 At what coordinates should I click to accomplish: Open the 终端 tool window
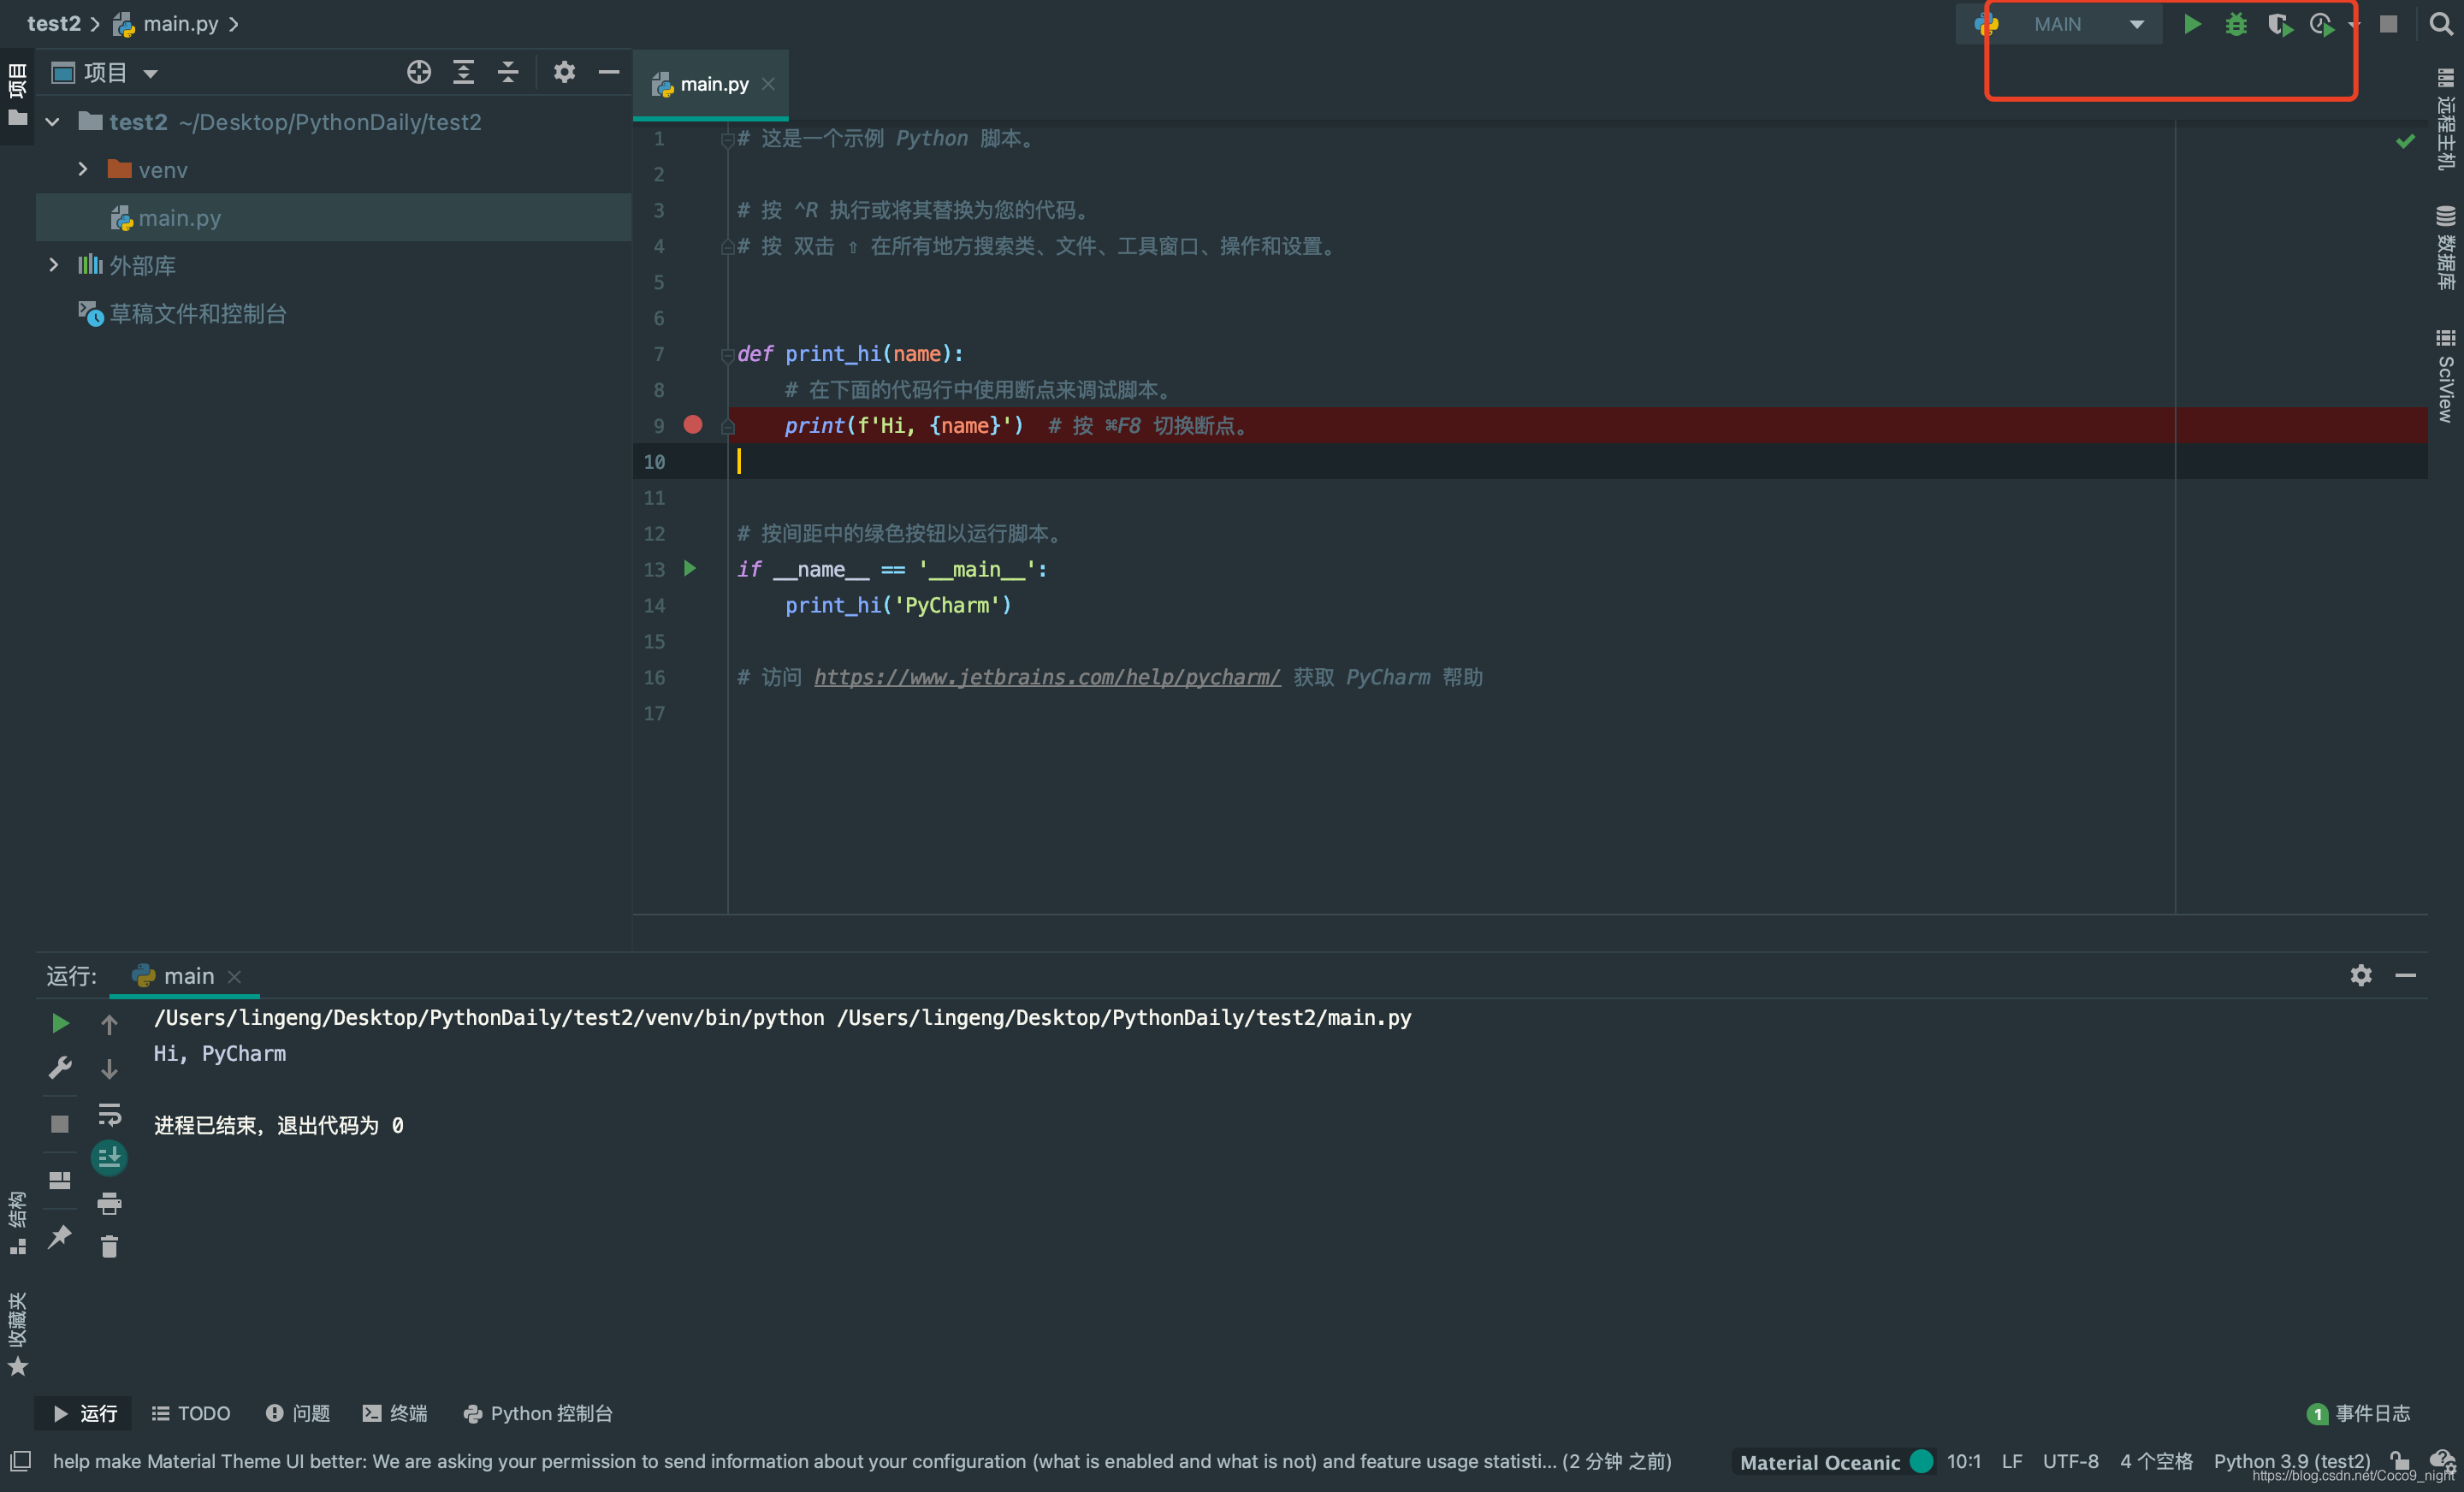coord(395,1413)
